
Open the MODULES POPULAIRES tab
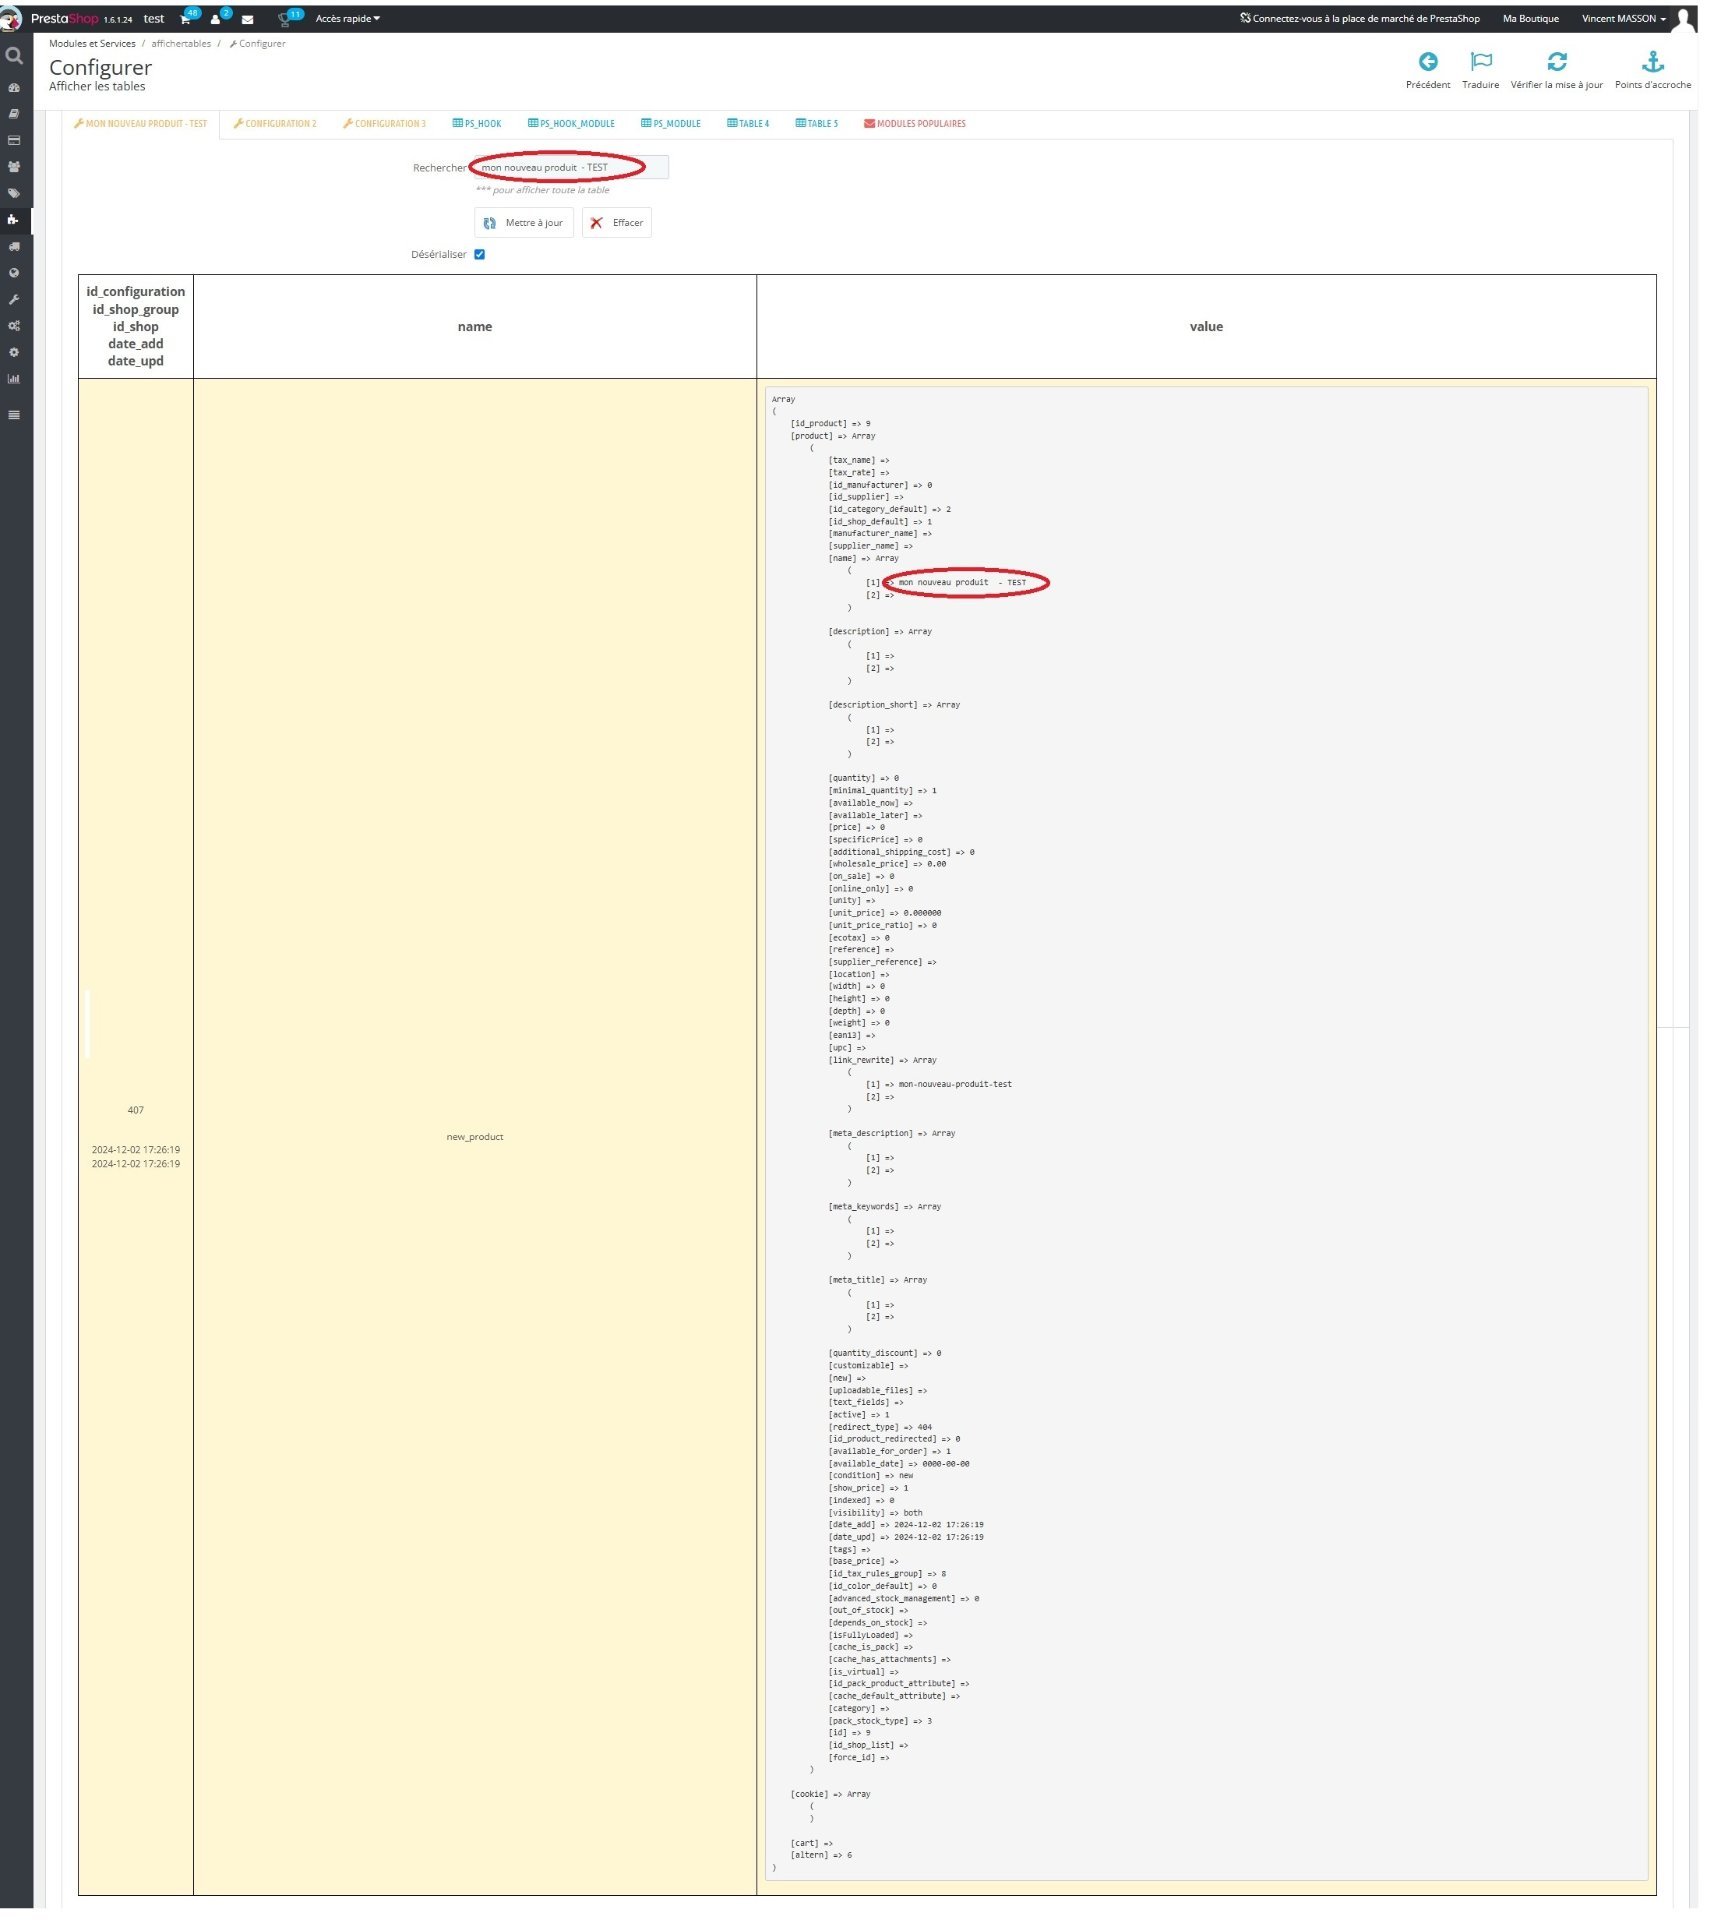(914, 124)
